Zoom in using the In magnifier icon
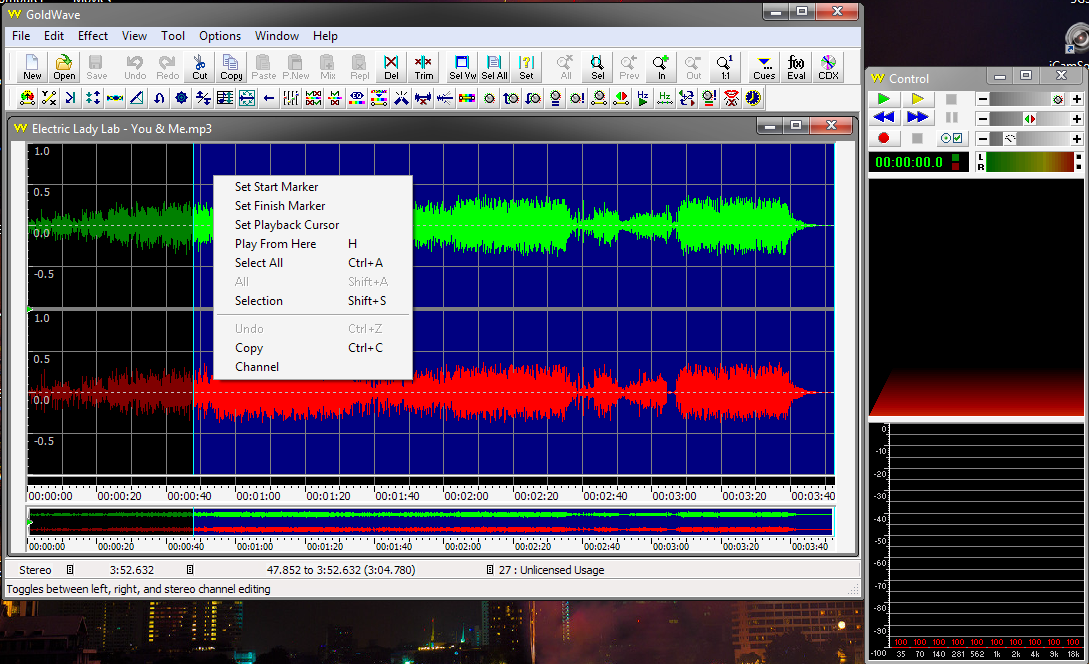The image size is (1089, 664). pyautogui.click(x=661, y=67)
